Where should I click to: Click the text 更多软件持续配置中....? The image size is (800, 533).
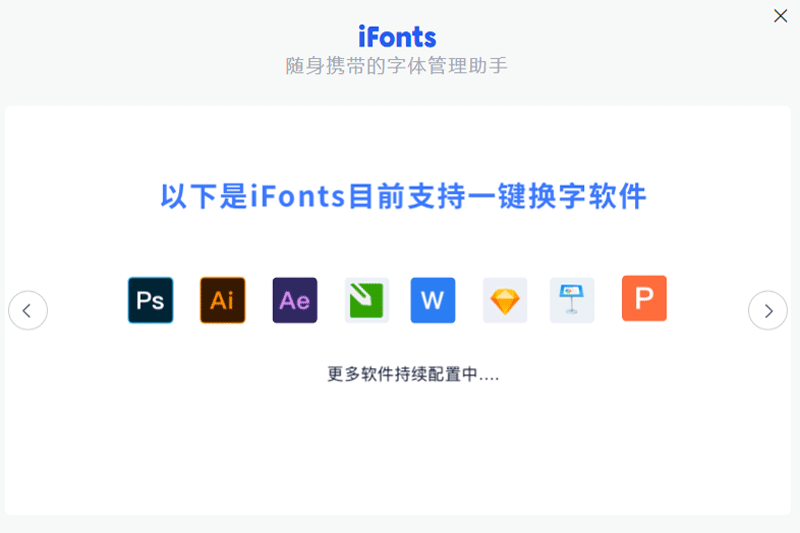pos(413,374)
